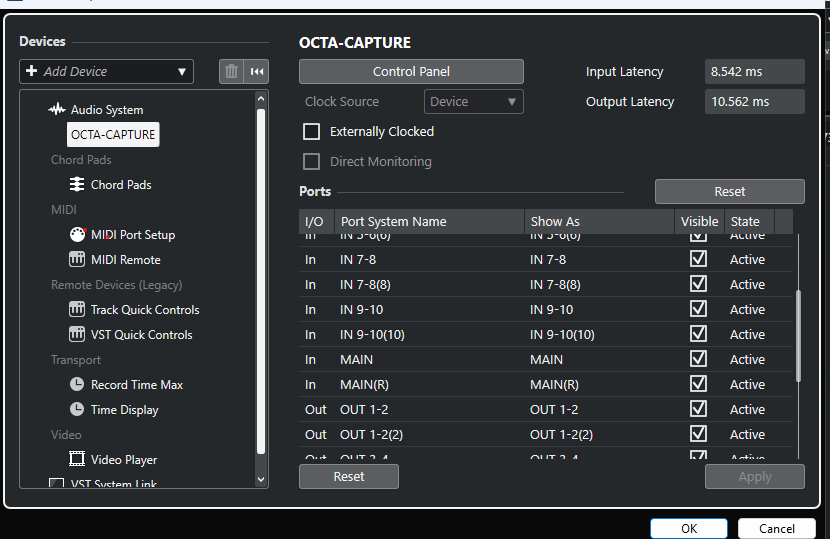Select Audio System in device tree
This screenshot has height=539, width=830.
(x=107, y=110)
